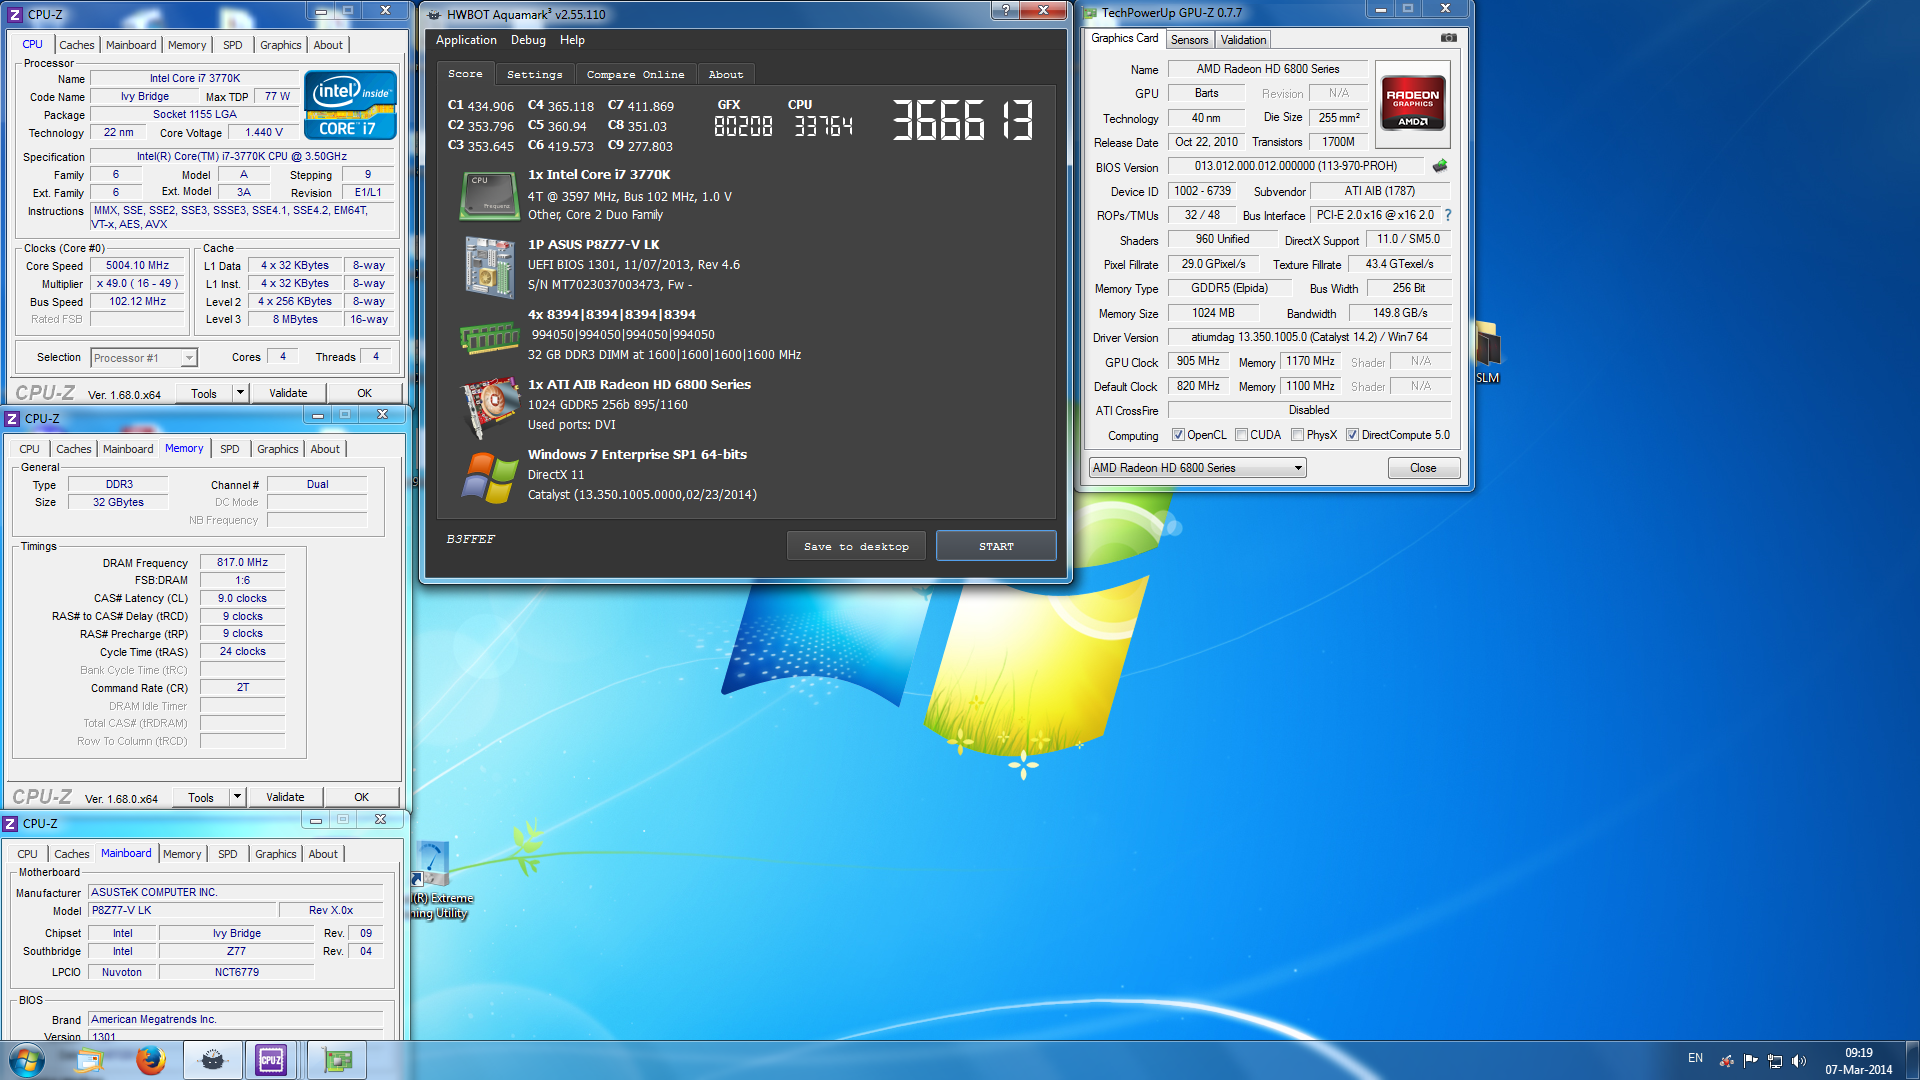
Task: Click the Aquamark title bar app icon
Action: coord(434,14)
